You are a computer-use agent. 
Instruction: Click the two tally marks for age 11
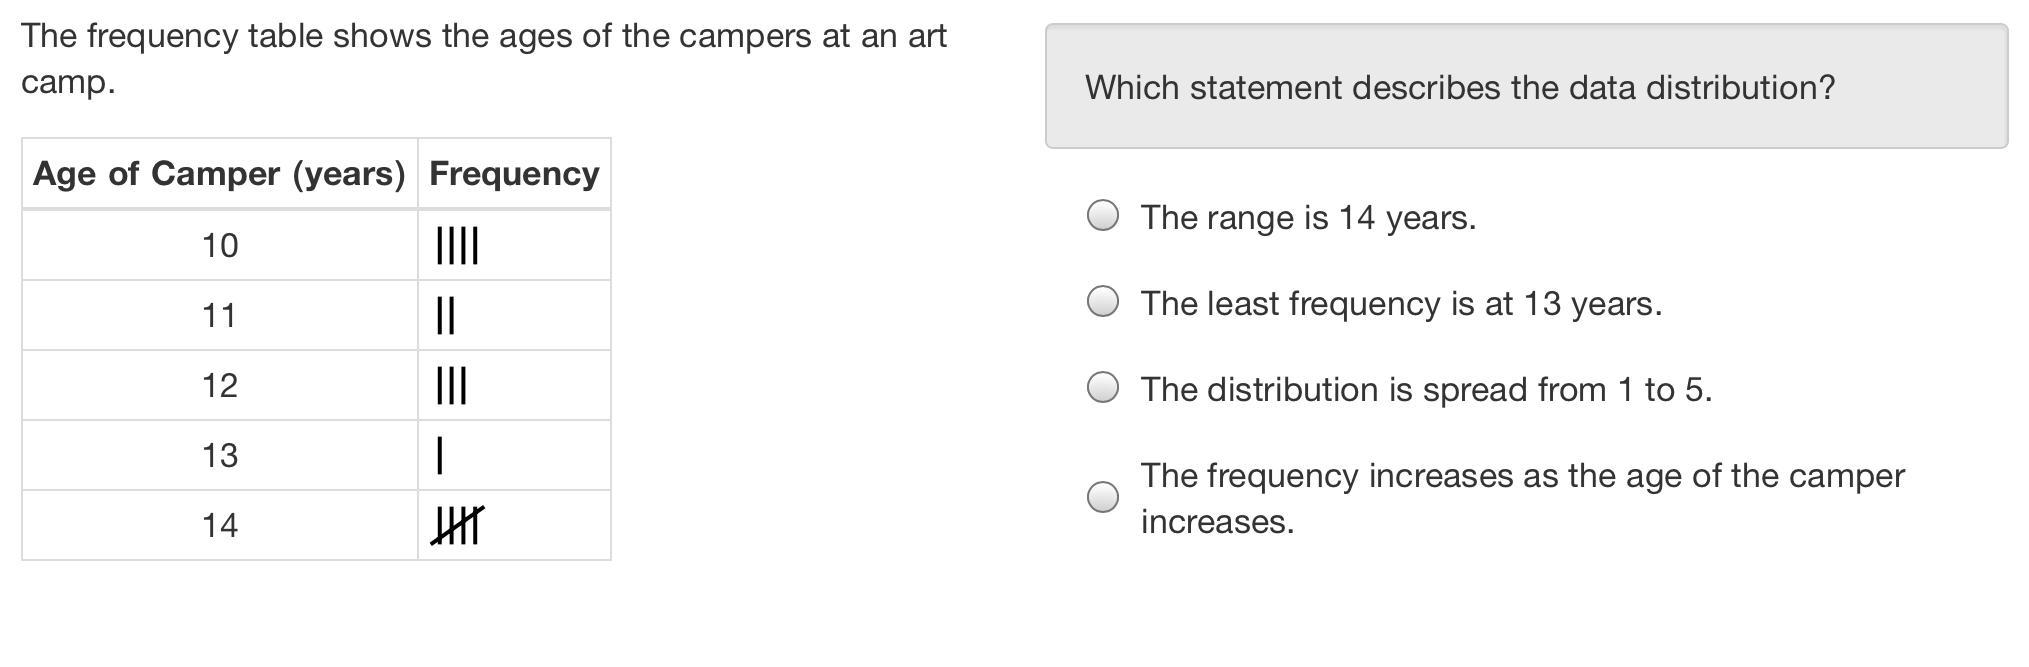pos(446,316)
